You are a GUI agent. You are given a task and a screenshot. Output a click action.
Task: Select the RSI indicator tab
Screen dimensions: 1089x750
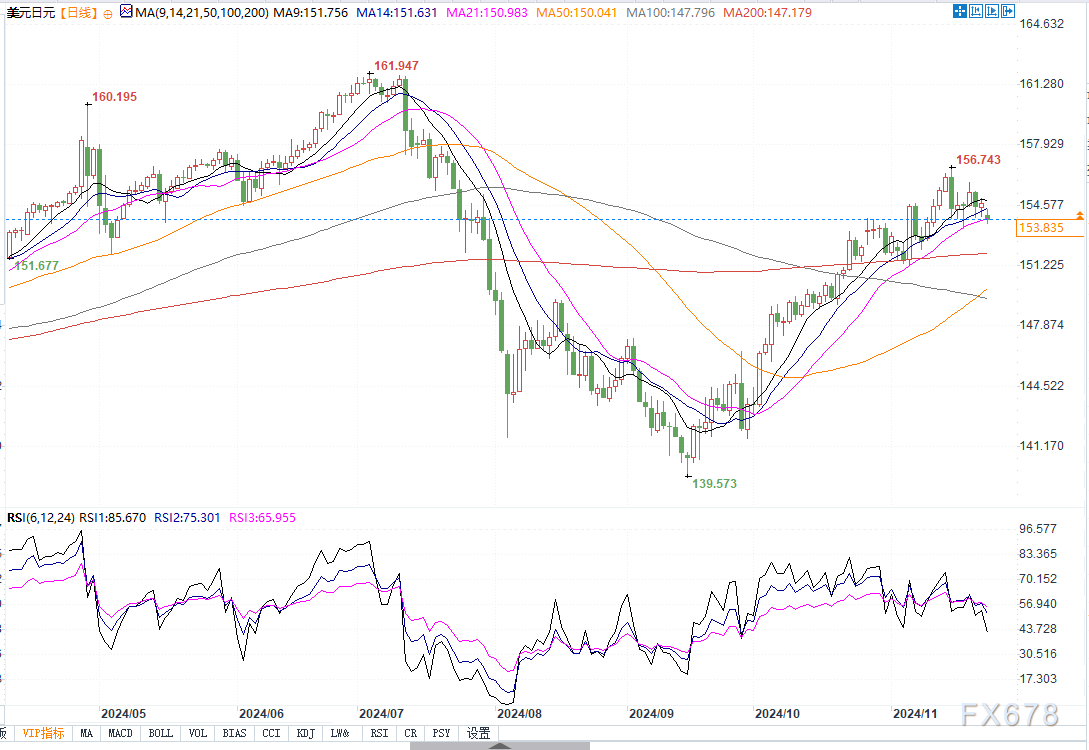point(379,733)
